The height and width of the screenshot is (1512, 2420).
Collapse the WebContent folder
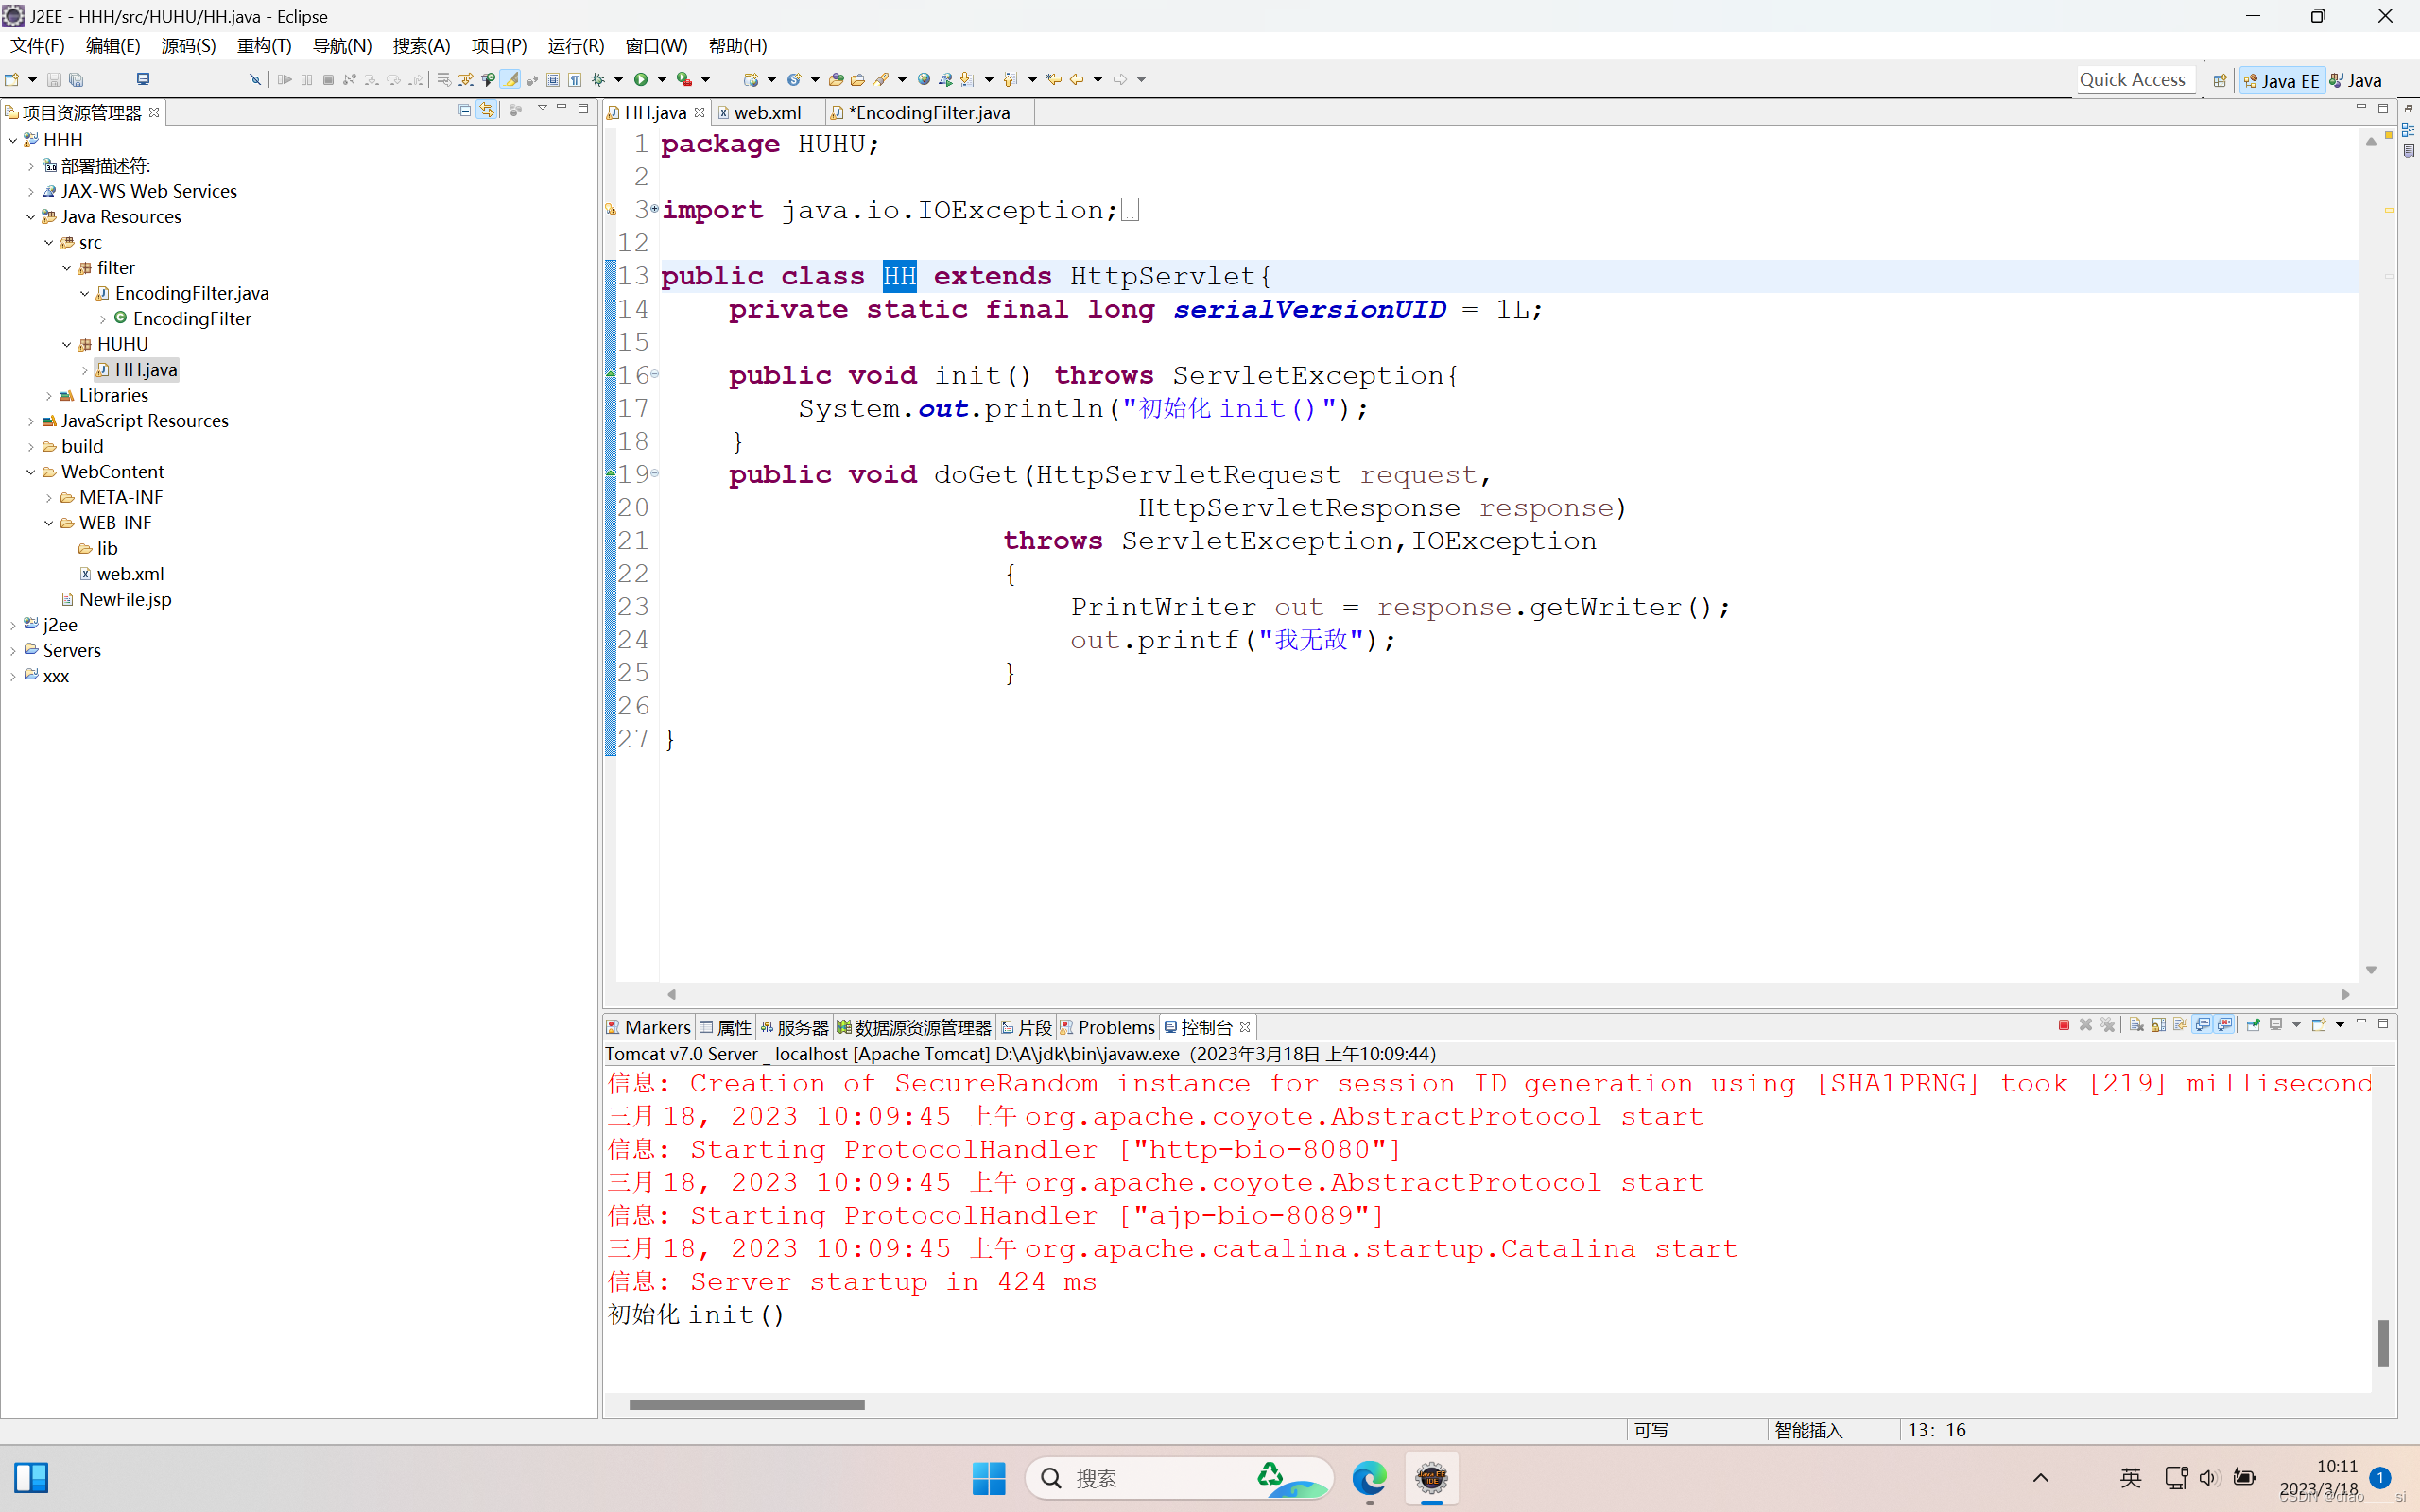pyautogui.click(x=31, y=472)
